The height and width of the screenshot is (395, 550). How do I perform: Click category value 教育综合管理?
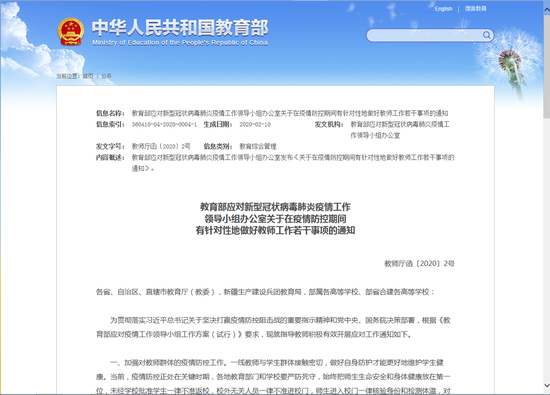click(x=258, y=146)
